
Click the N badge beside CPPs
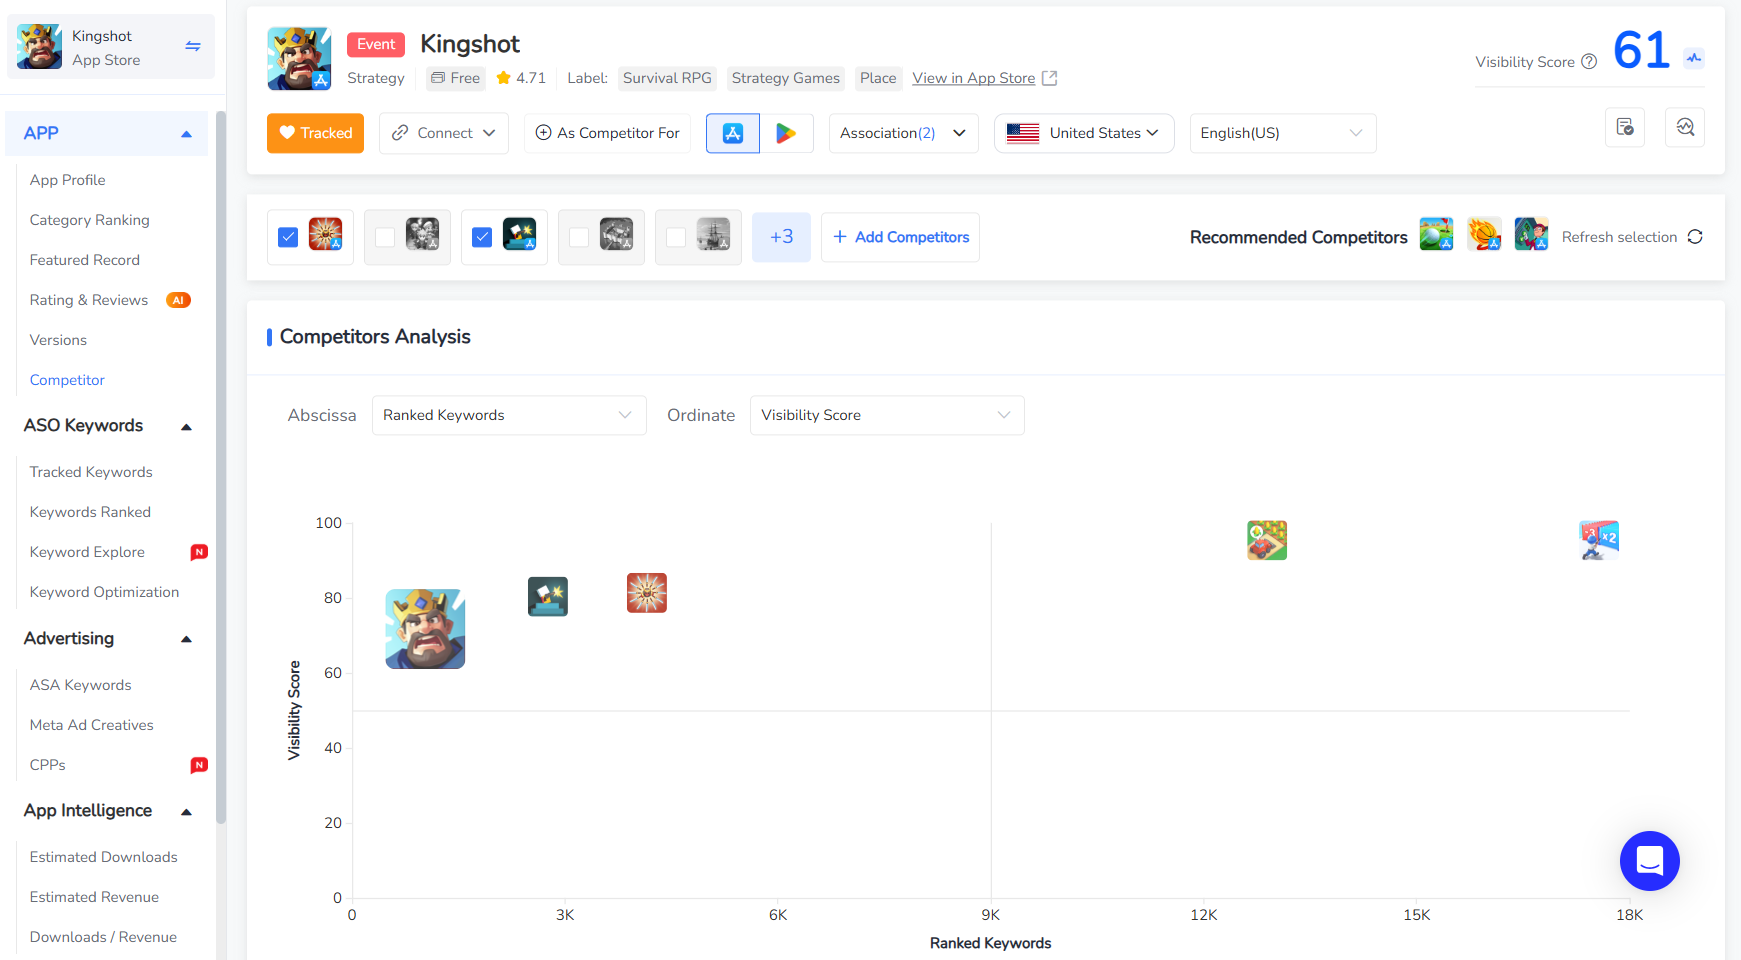coord(199,765)
